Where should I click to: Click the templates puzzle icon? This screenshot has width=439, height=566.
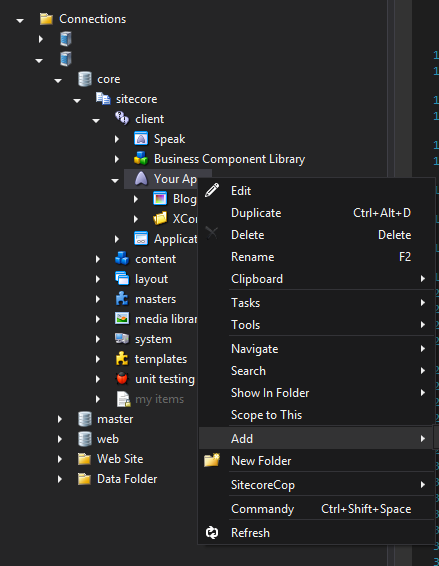[122, 358]
